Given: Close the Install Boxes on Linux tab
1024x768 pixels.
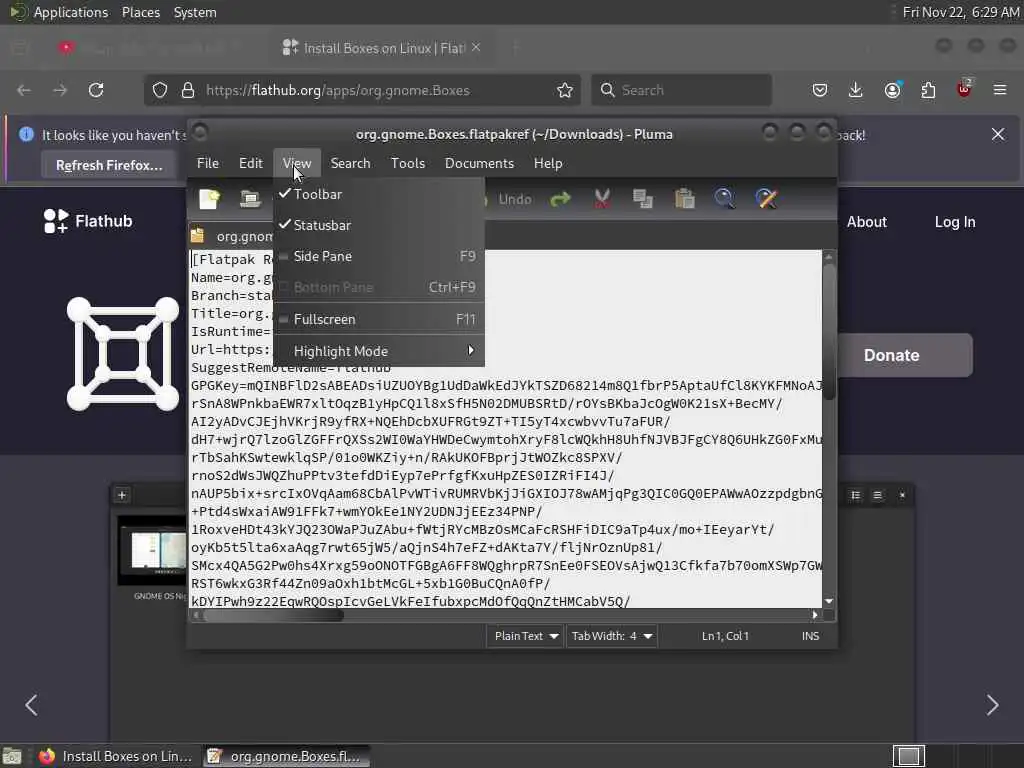Looking at the screenshot, I should click(x=476, y=48).
